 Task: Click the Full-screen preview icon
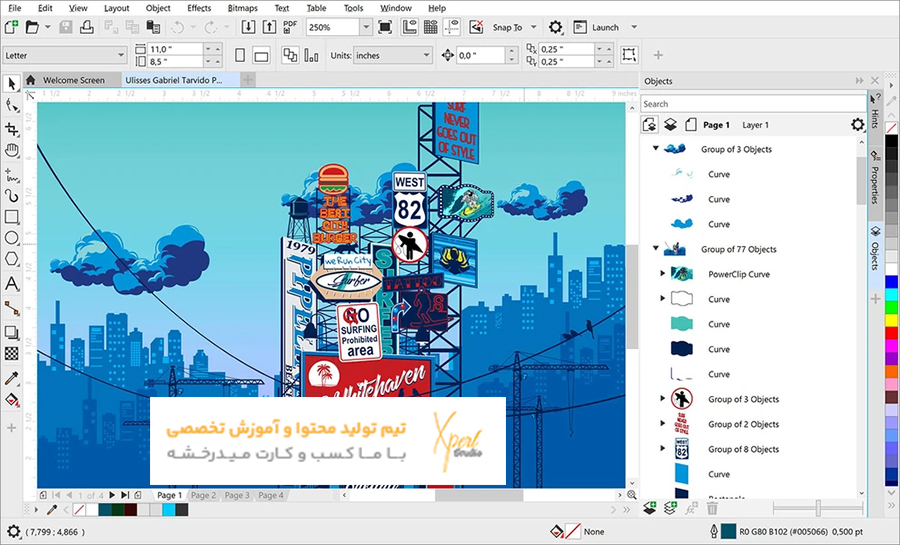point(385,27)
